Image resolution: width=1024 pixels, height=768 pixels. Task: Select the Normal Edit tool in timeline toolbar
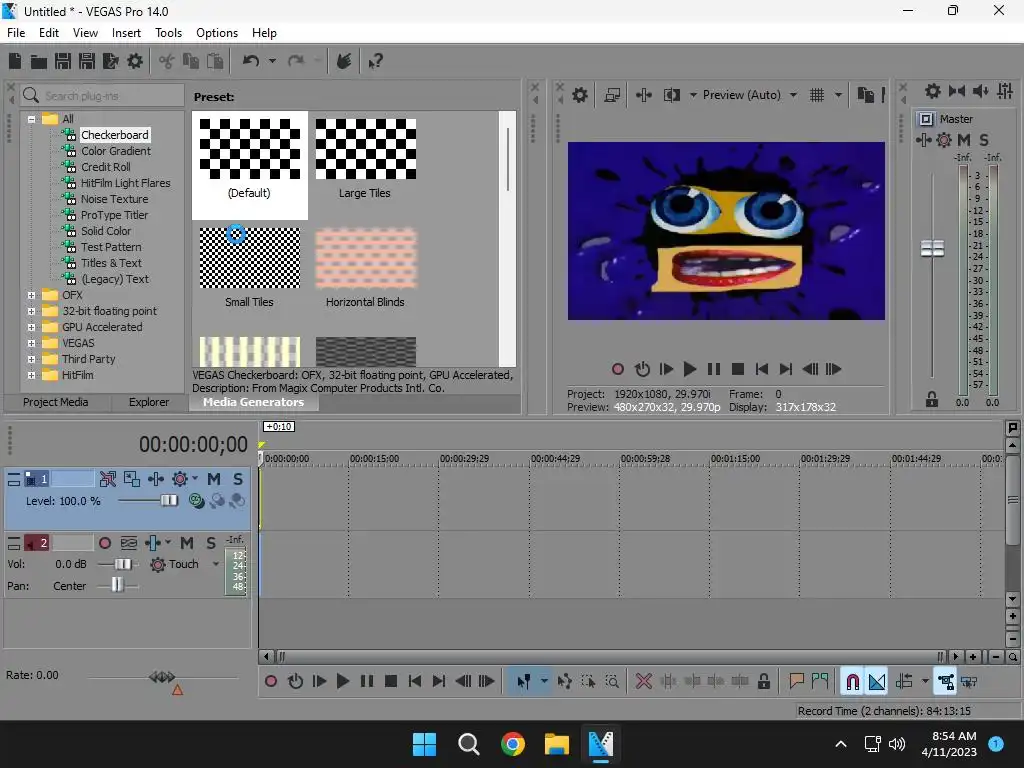pyautogui.click(x=524, y=682)
